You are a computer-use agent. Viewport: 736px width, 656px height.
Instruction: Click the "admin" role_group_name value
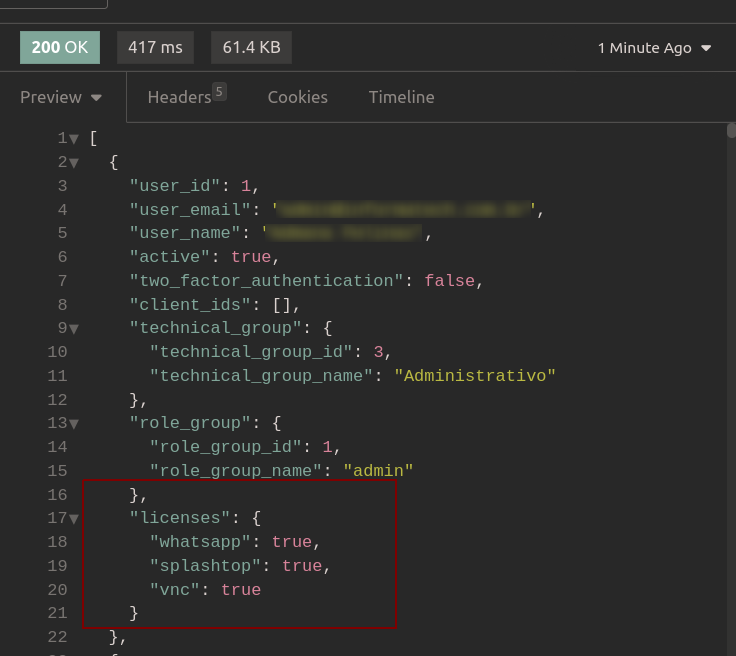tap(378, 471)
